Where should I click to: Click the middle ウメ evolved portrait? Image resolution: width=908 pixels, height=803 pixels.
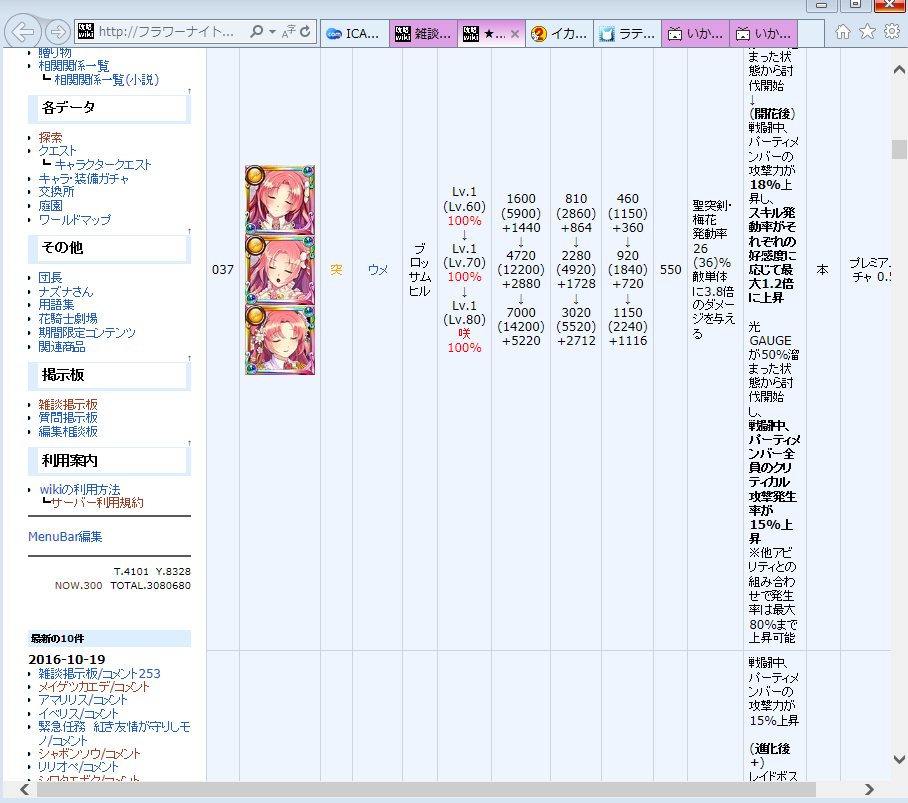pyautogui.click(x=280, y=270)
